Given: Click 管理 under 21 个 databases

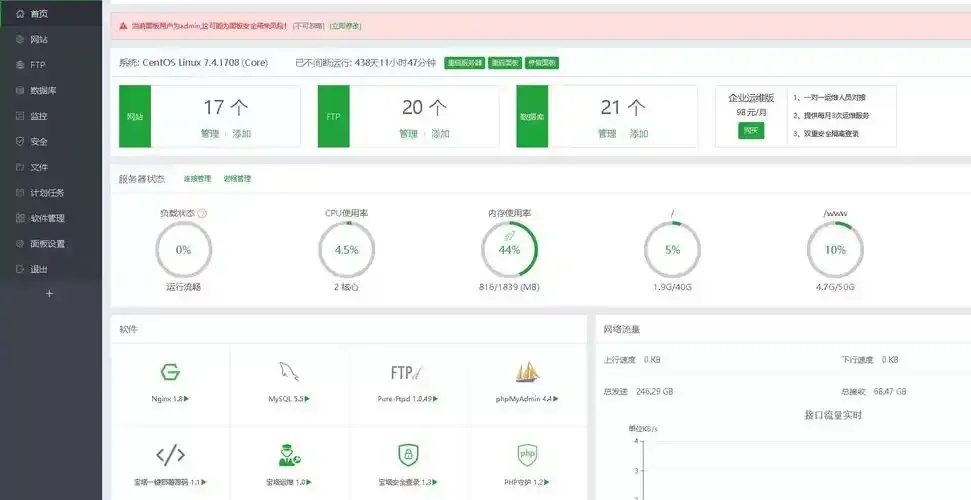Looking at the screenshot, I should 607,134.
